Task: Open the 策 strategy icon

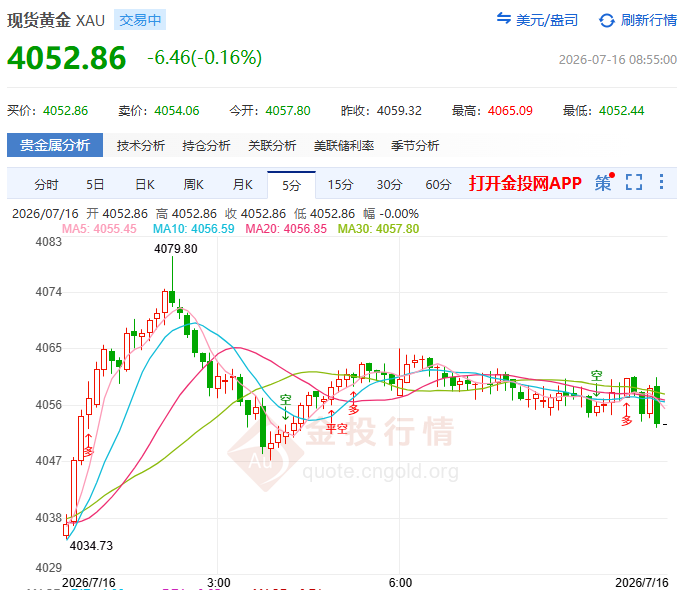Action: tap(604, 183)
